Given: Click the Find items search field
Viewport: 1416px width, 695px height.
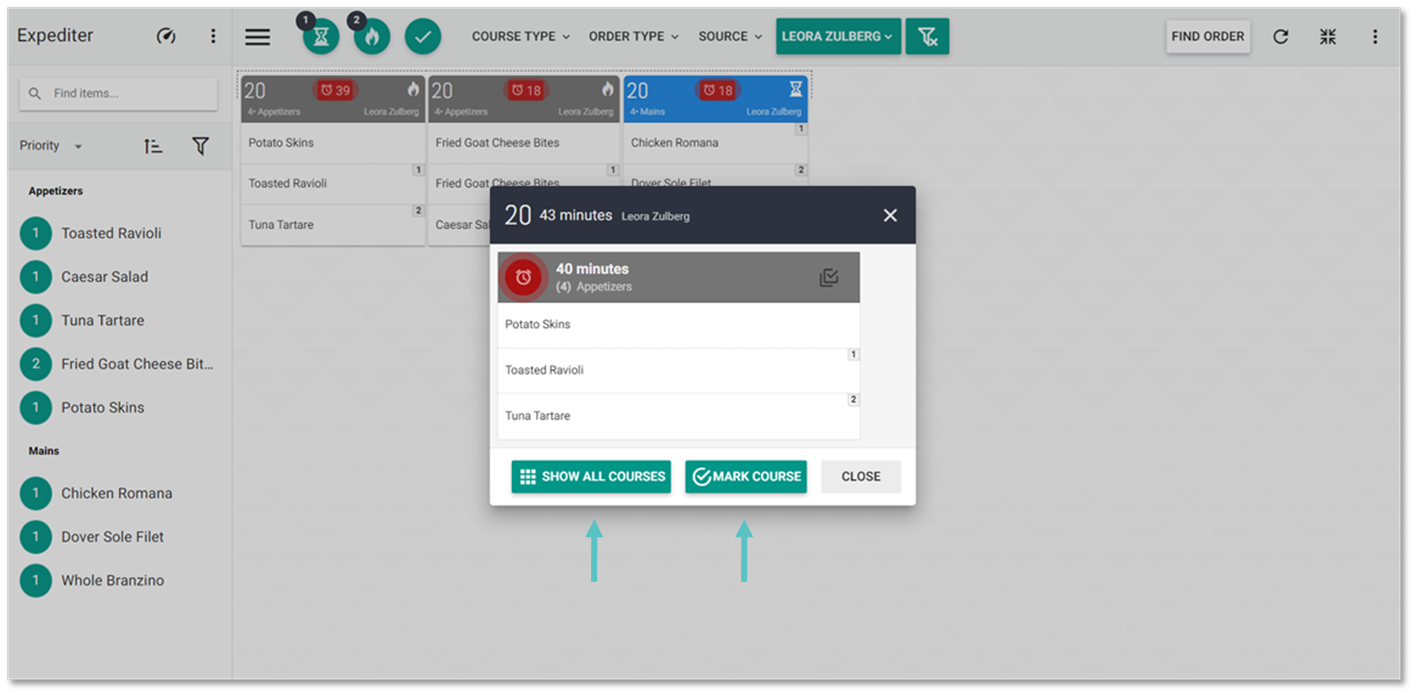Looking at the screenshot, I should point(119,93).
